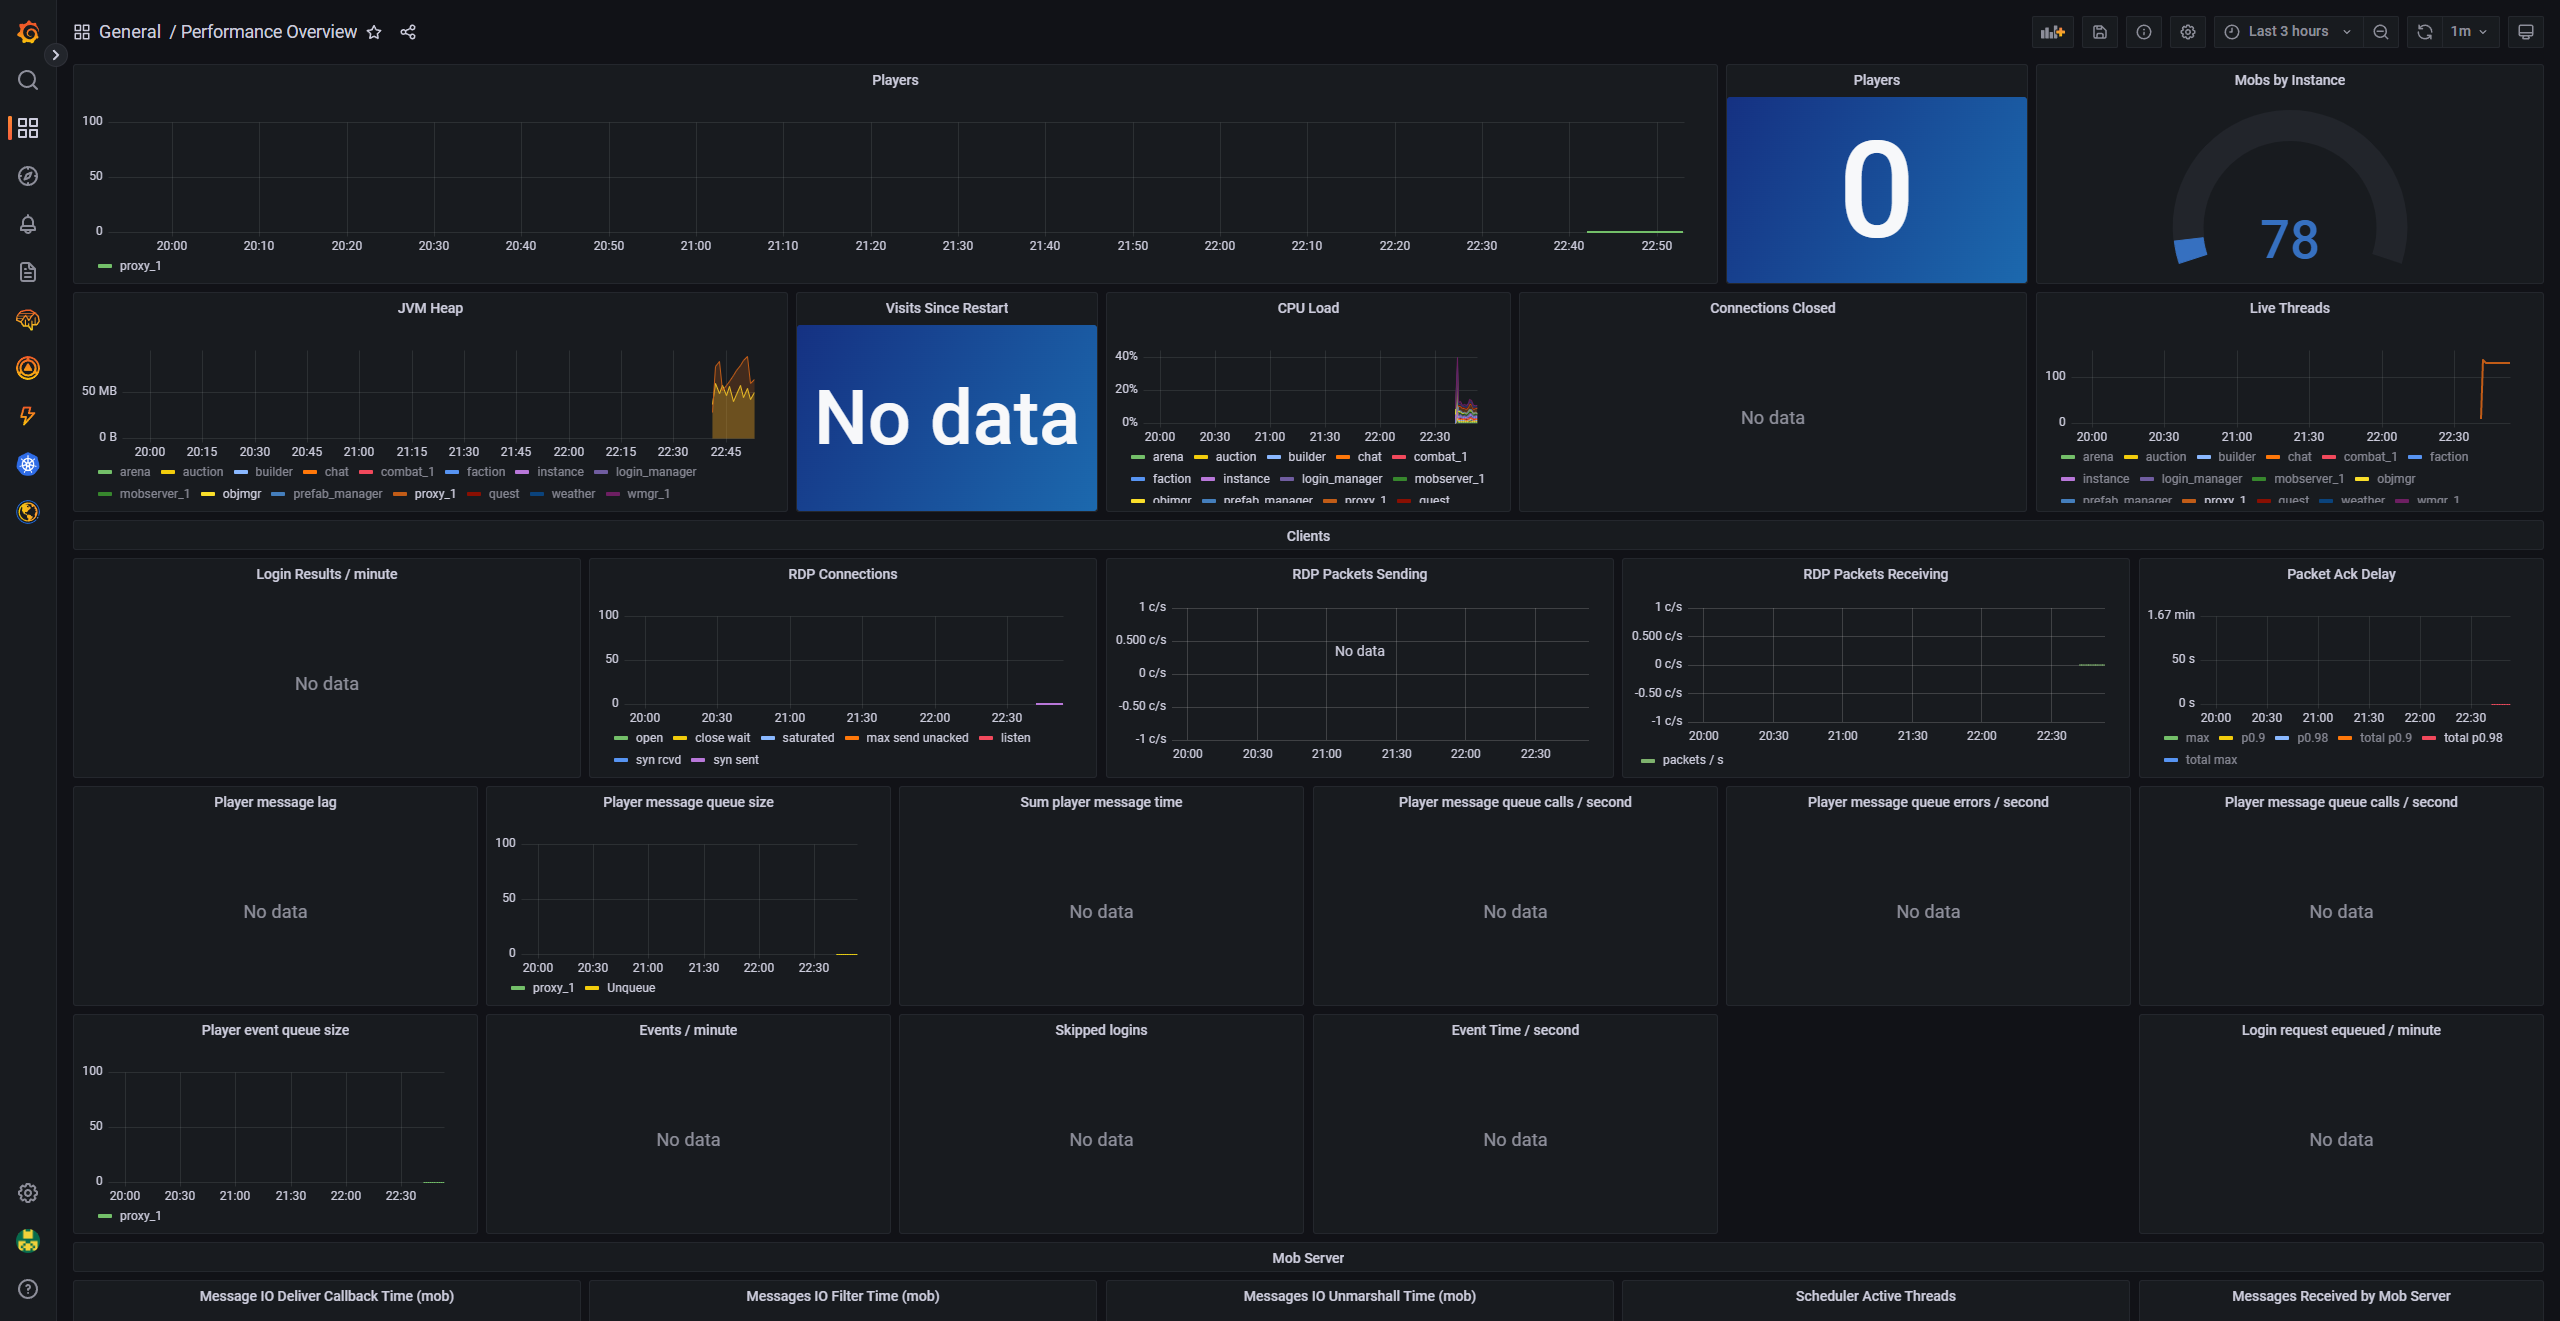
Task: Click the Search icon in sidebar
Action: pos(28,80)
